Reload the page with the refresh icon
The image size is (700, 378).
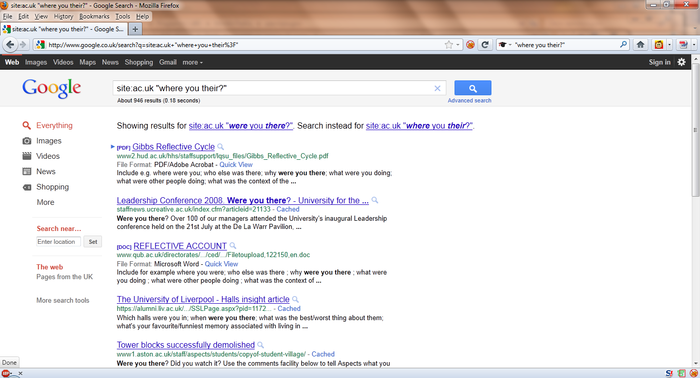[485, 45]
